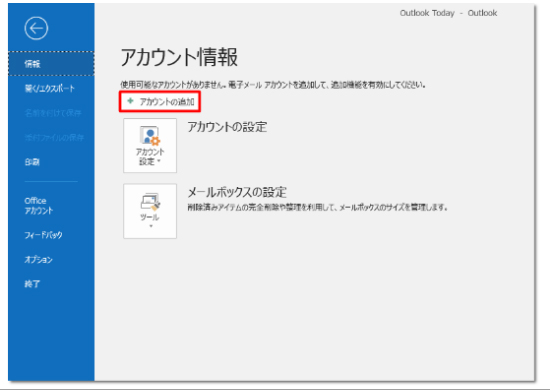
Task: Click the メールボックスの設定 heading
Action: [237, 192]
